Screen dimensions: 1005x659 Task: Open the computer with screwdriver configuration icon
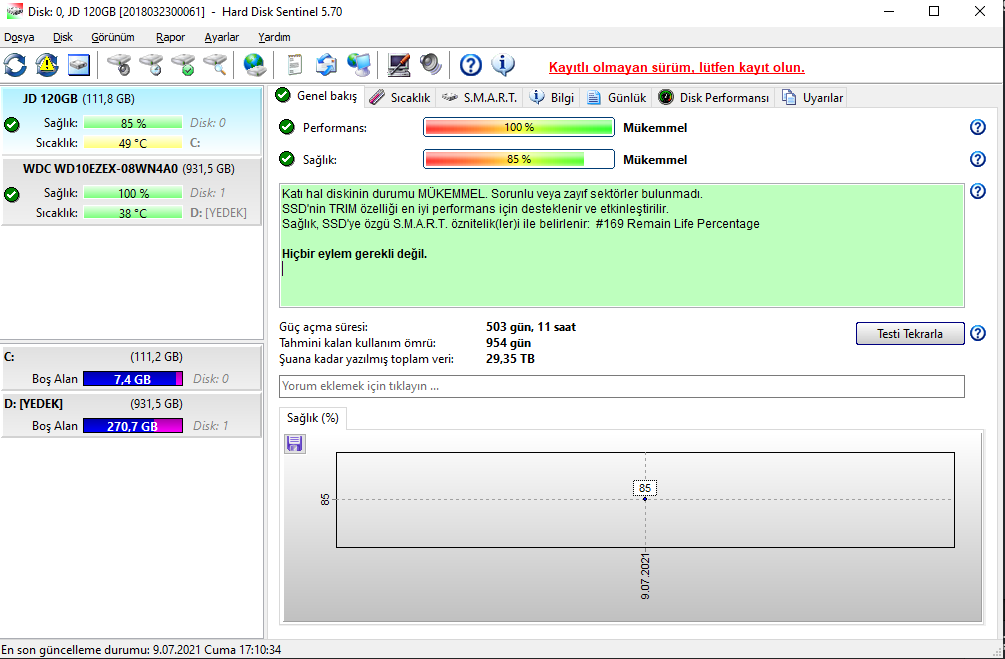[399, 65]
